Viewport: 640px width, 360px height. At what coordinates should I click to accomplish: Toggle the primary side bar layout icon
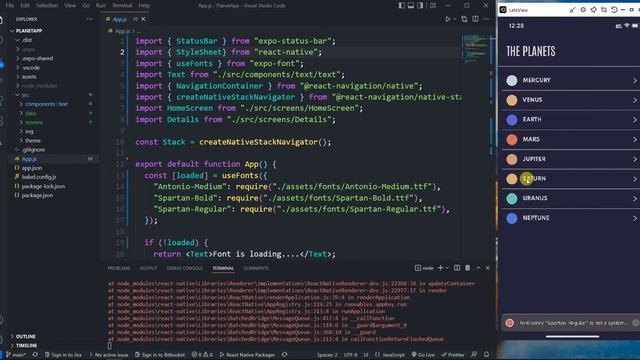coord(402,6)
